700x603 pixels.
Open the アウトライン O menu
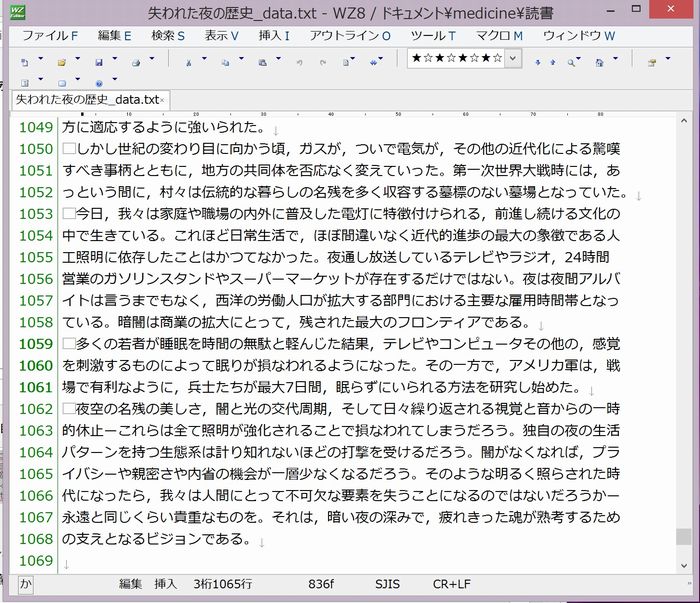click(350, 36)
